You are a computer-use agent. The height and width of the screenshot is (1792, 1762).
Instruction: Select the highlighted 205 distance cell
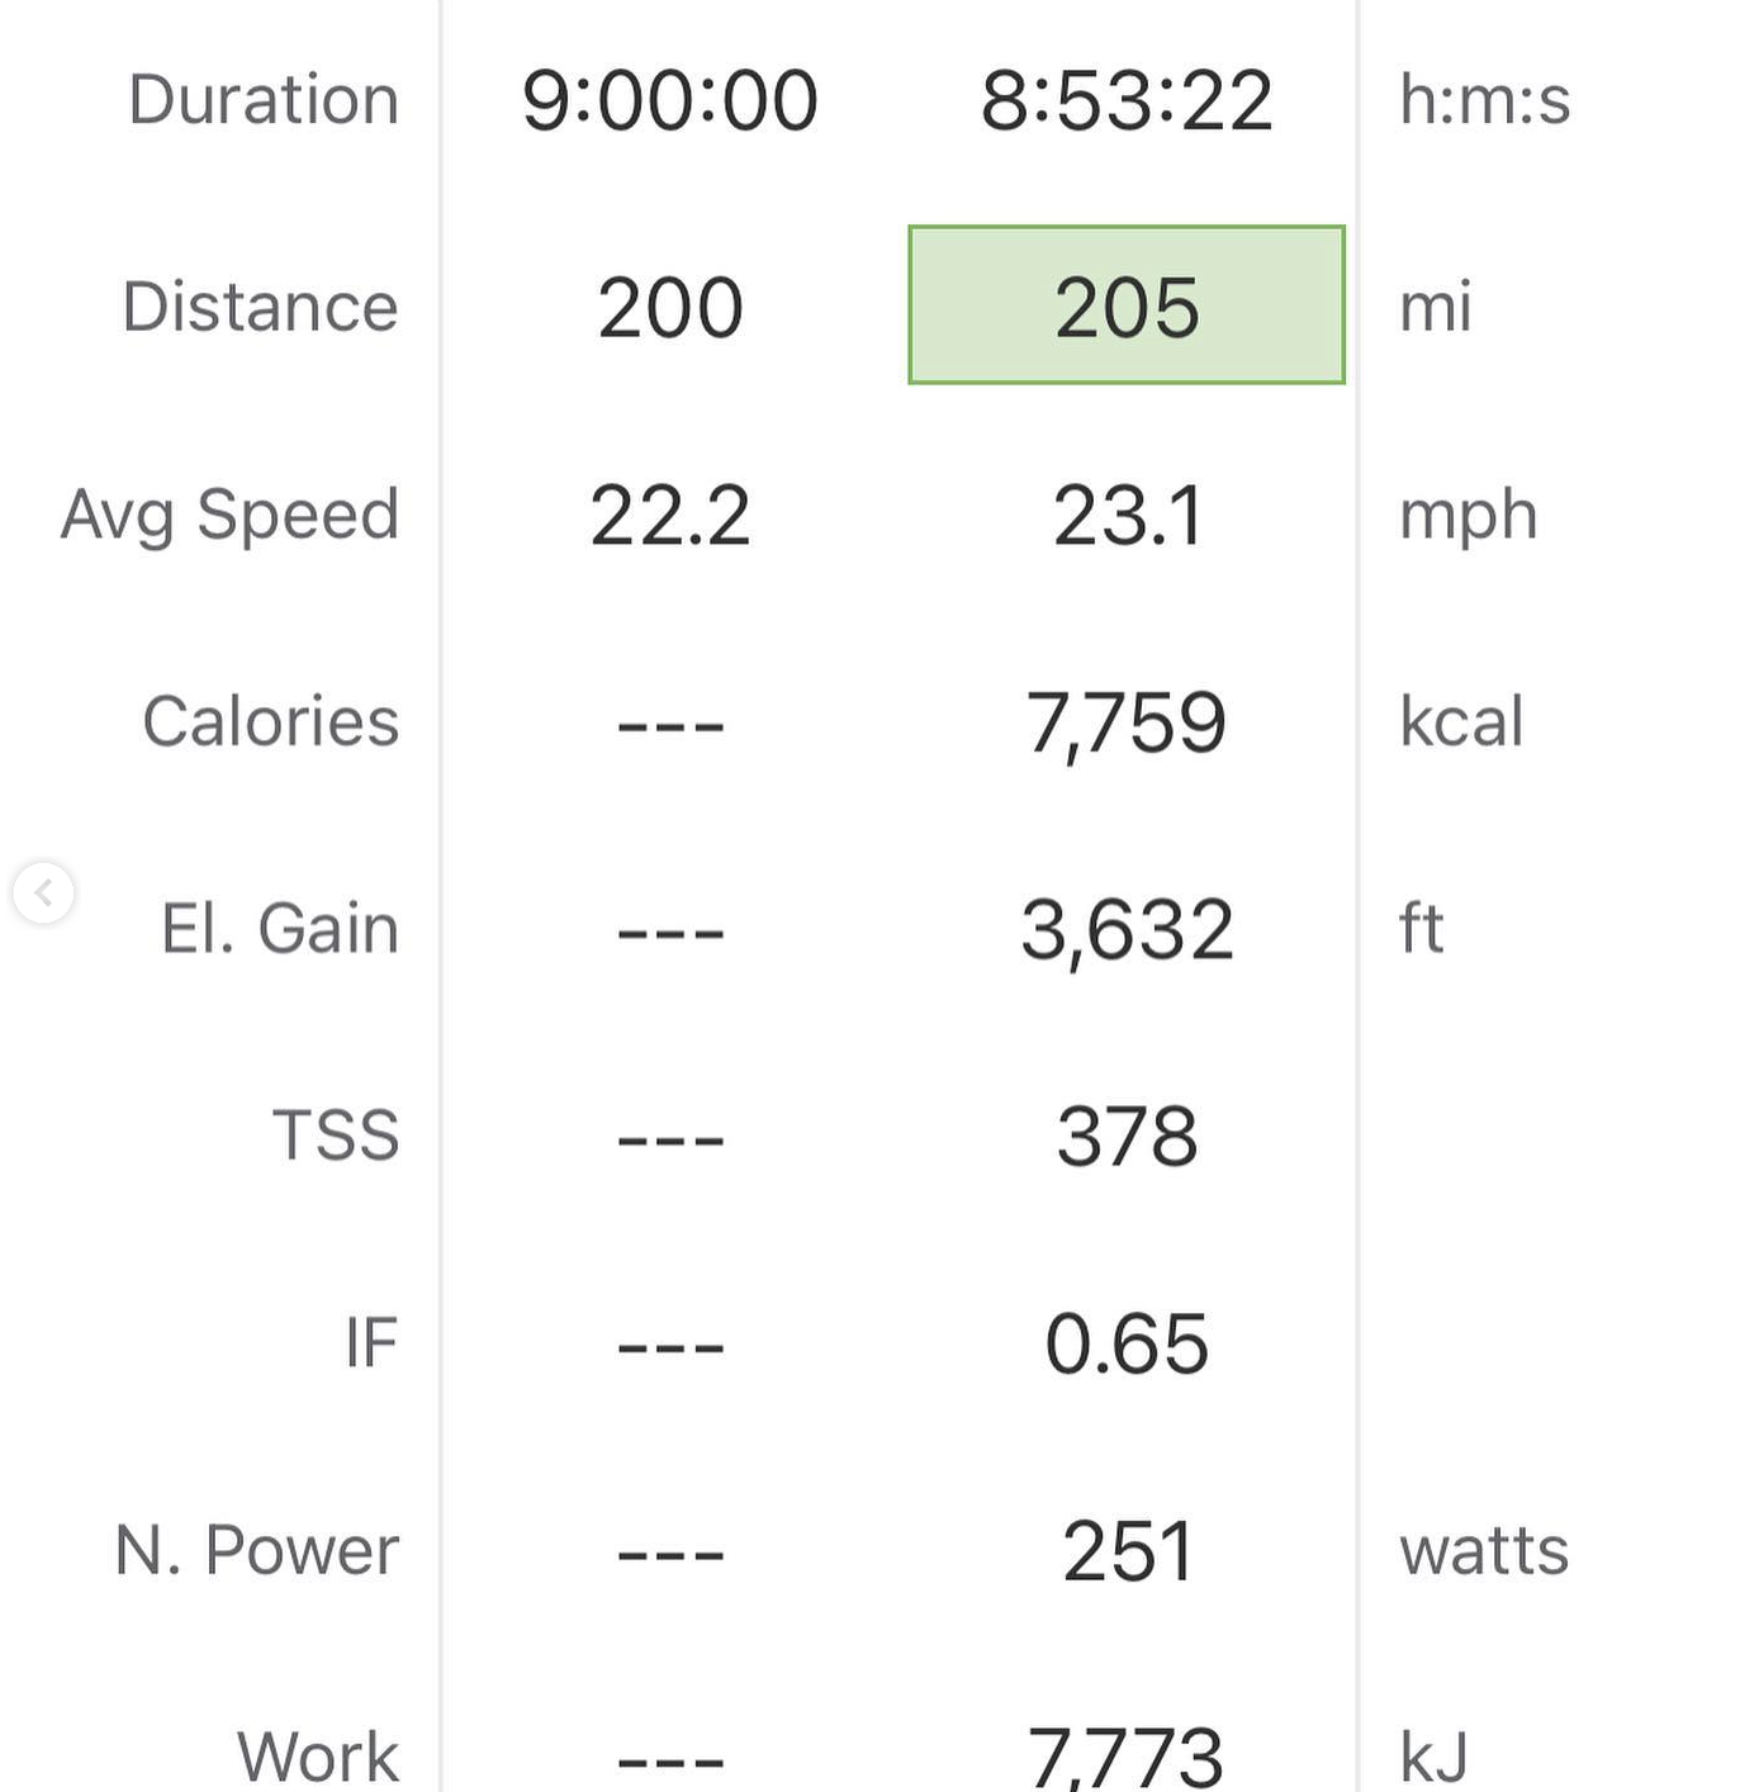pyautogui.click(x=1126, y=305)
